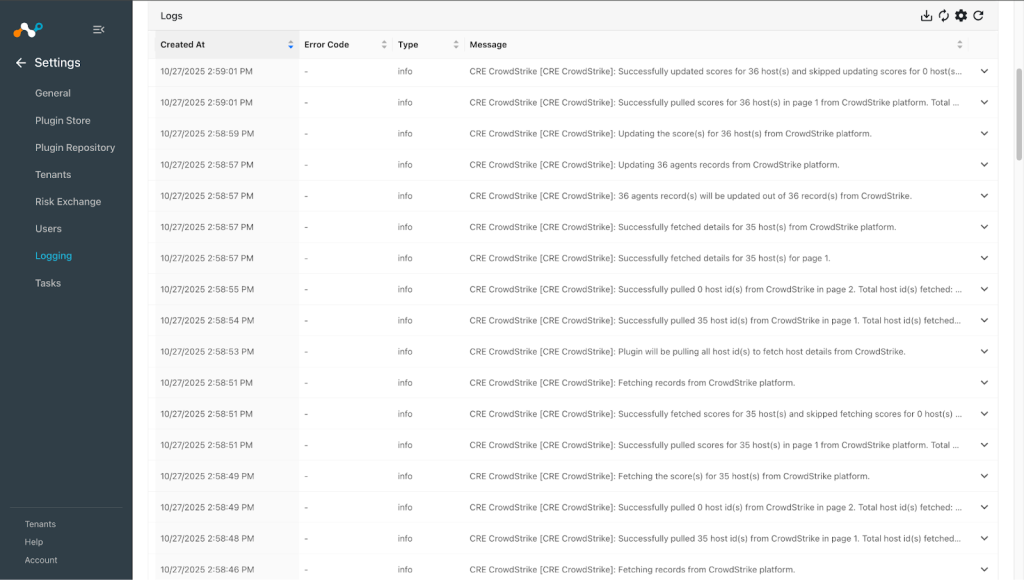Click "Fetching records" message at 2:58:51 PM

[x=632, y=383]
